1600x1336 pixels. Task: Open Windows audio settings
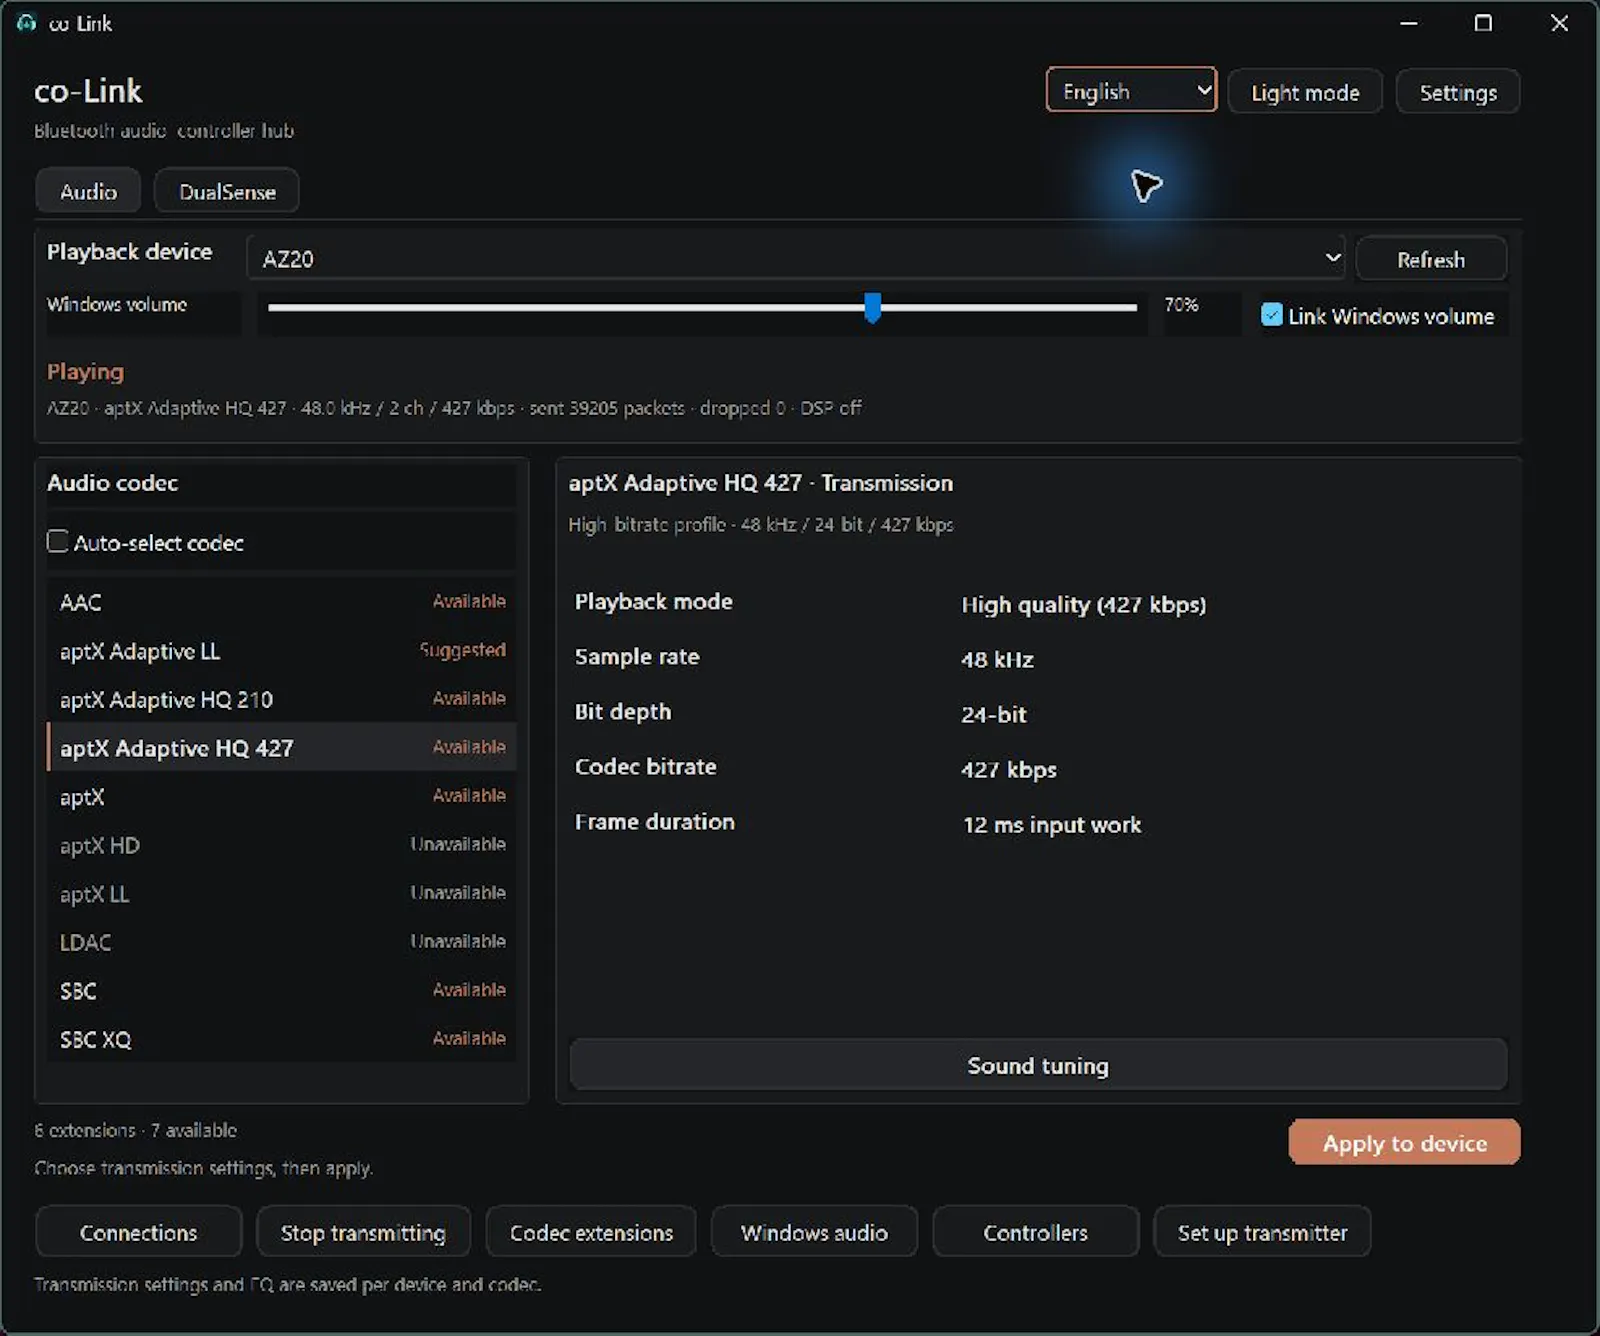click(814, 1232)
